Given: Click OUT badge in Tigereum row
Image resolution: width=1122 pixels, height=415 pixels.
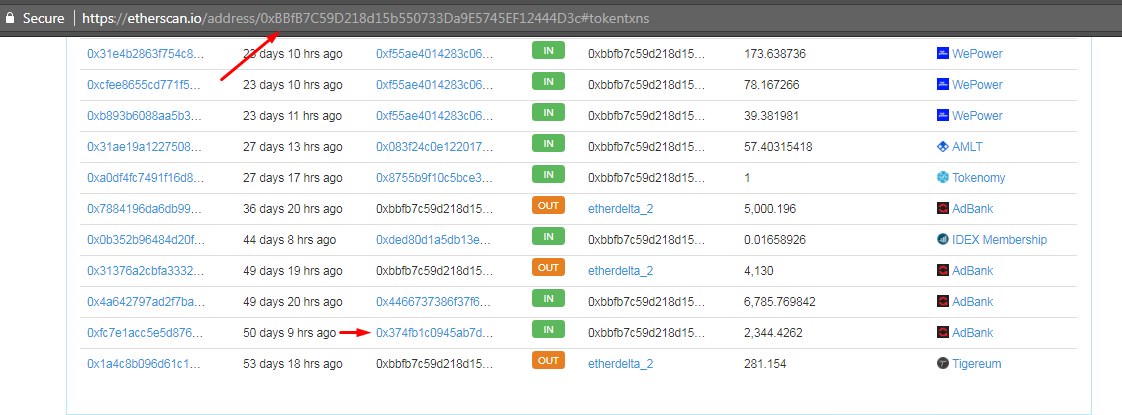Looking at the screenshot, I should [548, 361].
